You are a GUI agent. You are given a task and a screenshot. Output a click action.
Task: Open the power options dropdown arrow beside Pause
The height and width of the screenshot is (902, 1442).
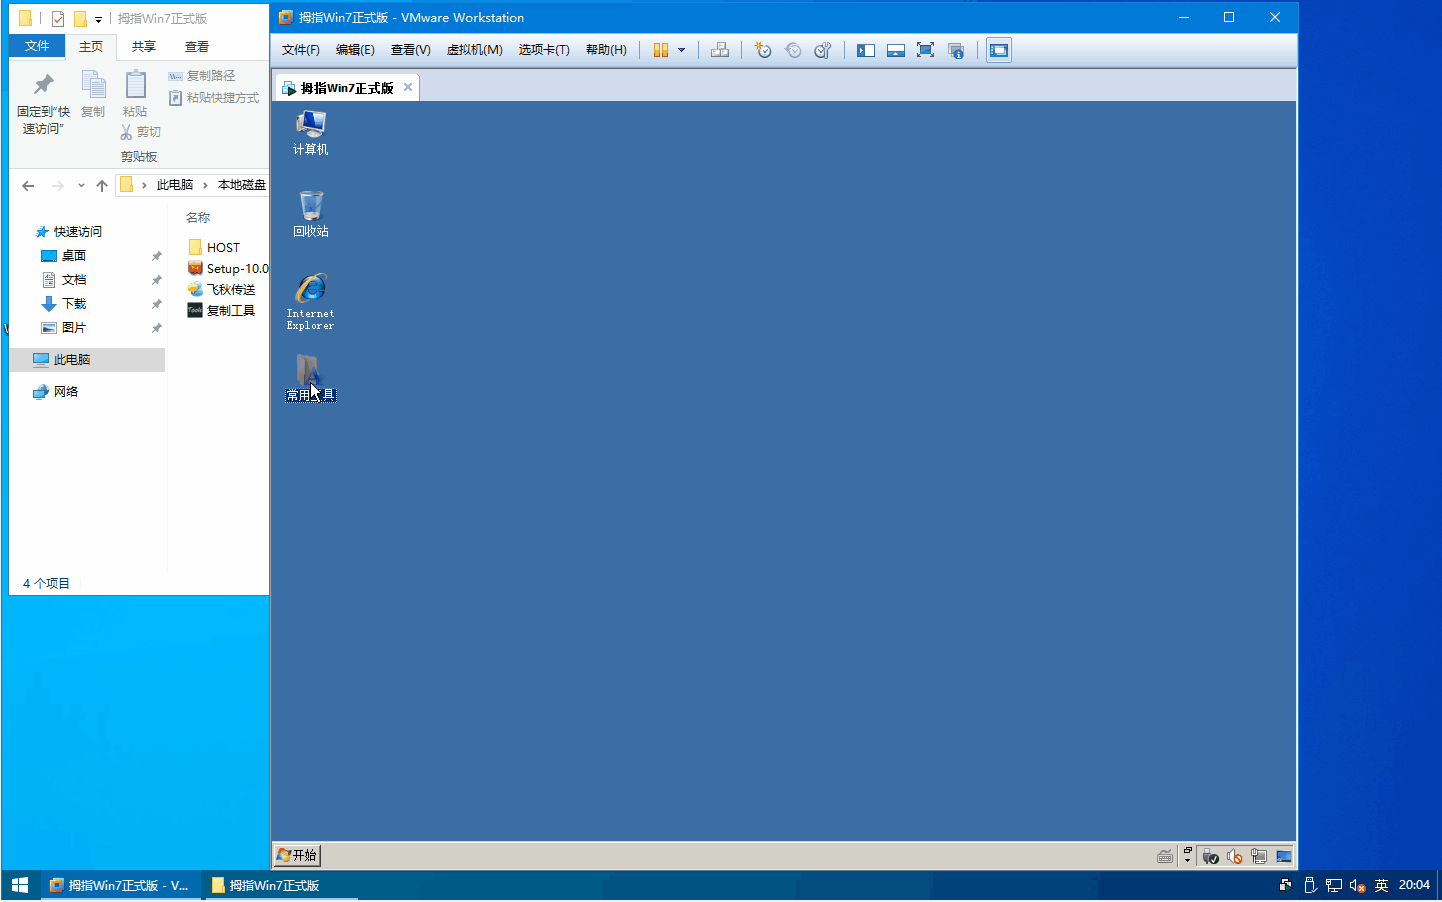[x=682, y=50]
